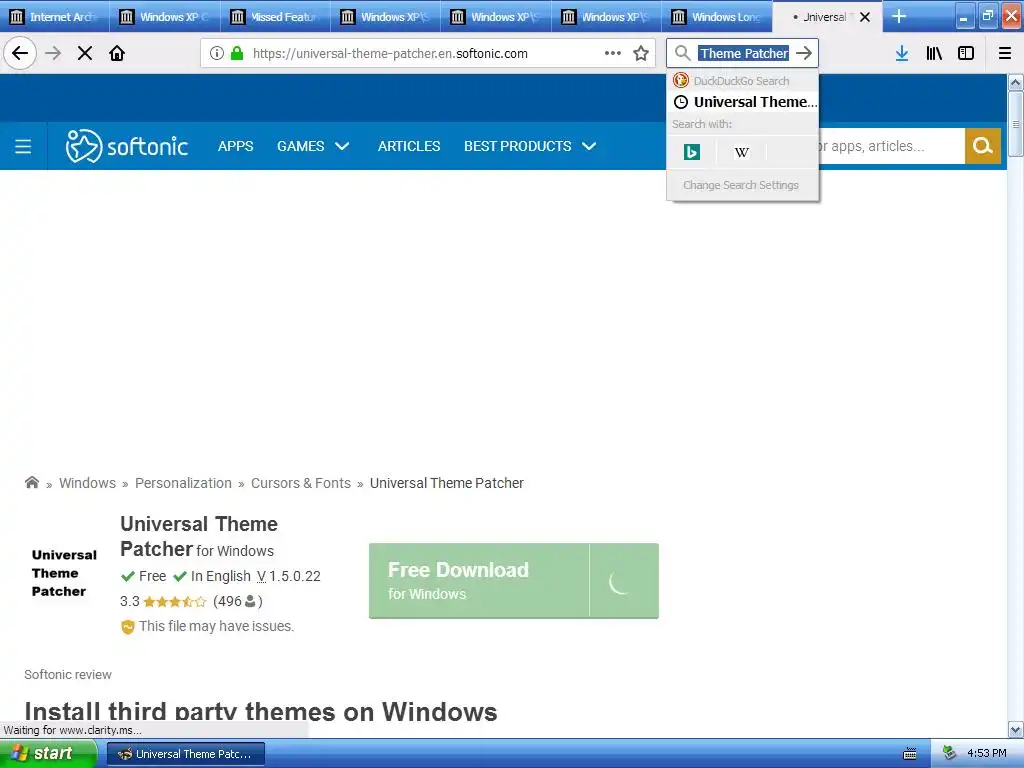Open the Library bookshelf icon

click(934, 53)
